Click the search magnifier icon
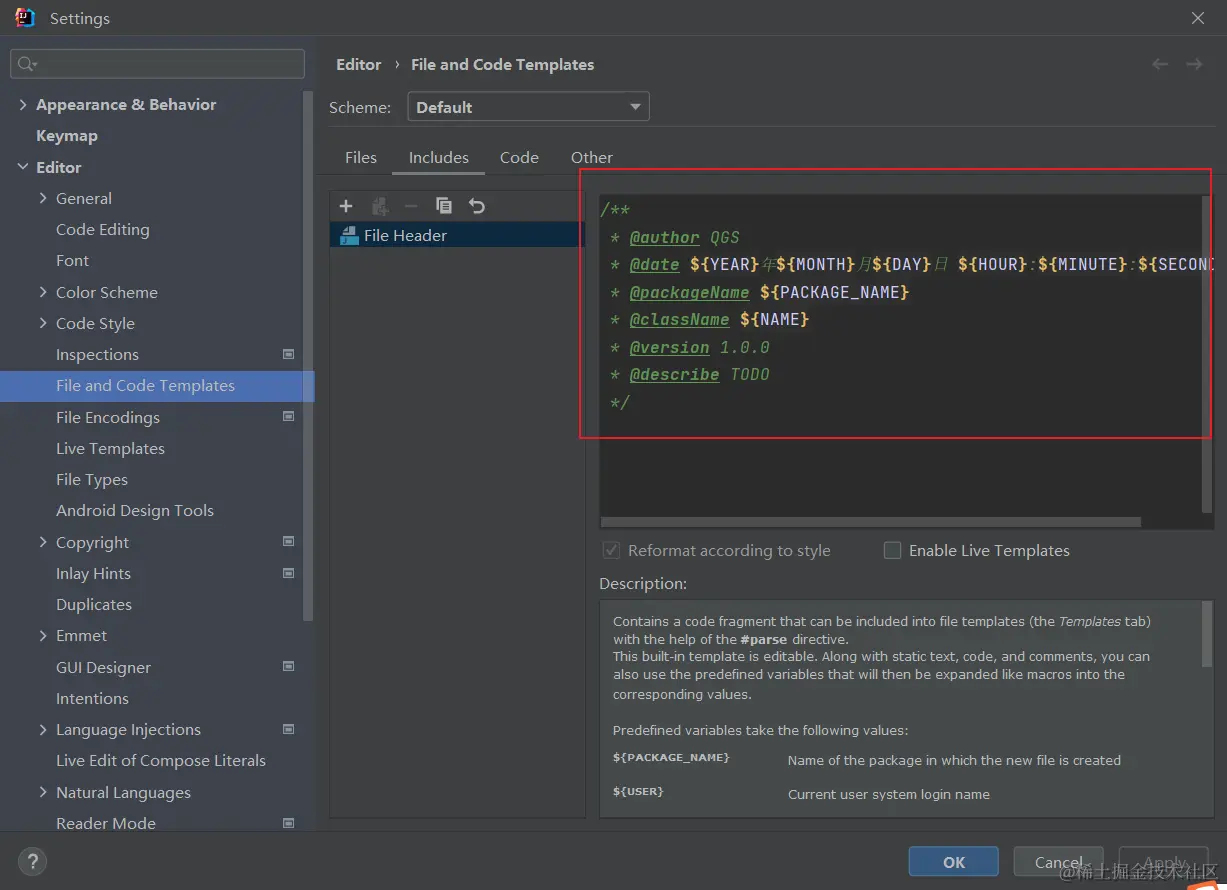 [27, 64]
